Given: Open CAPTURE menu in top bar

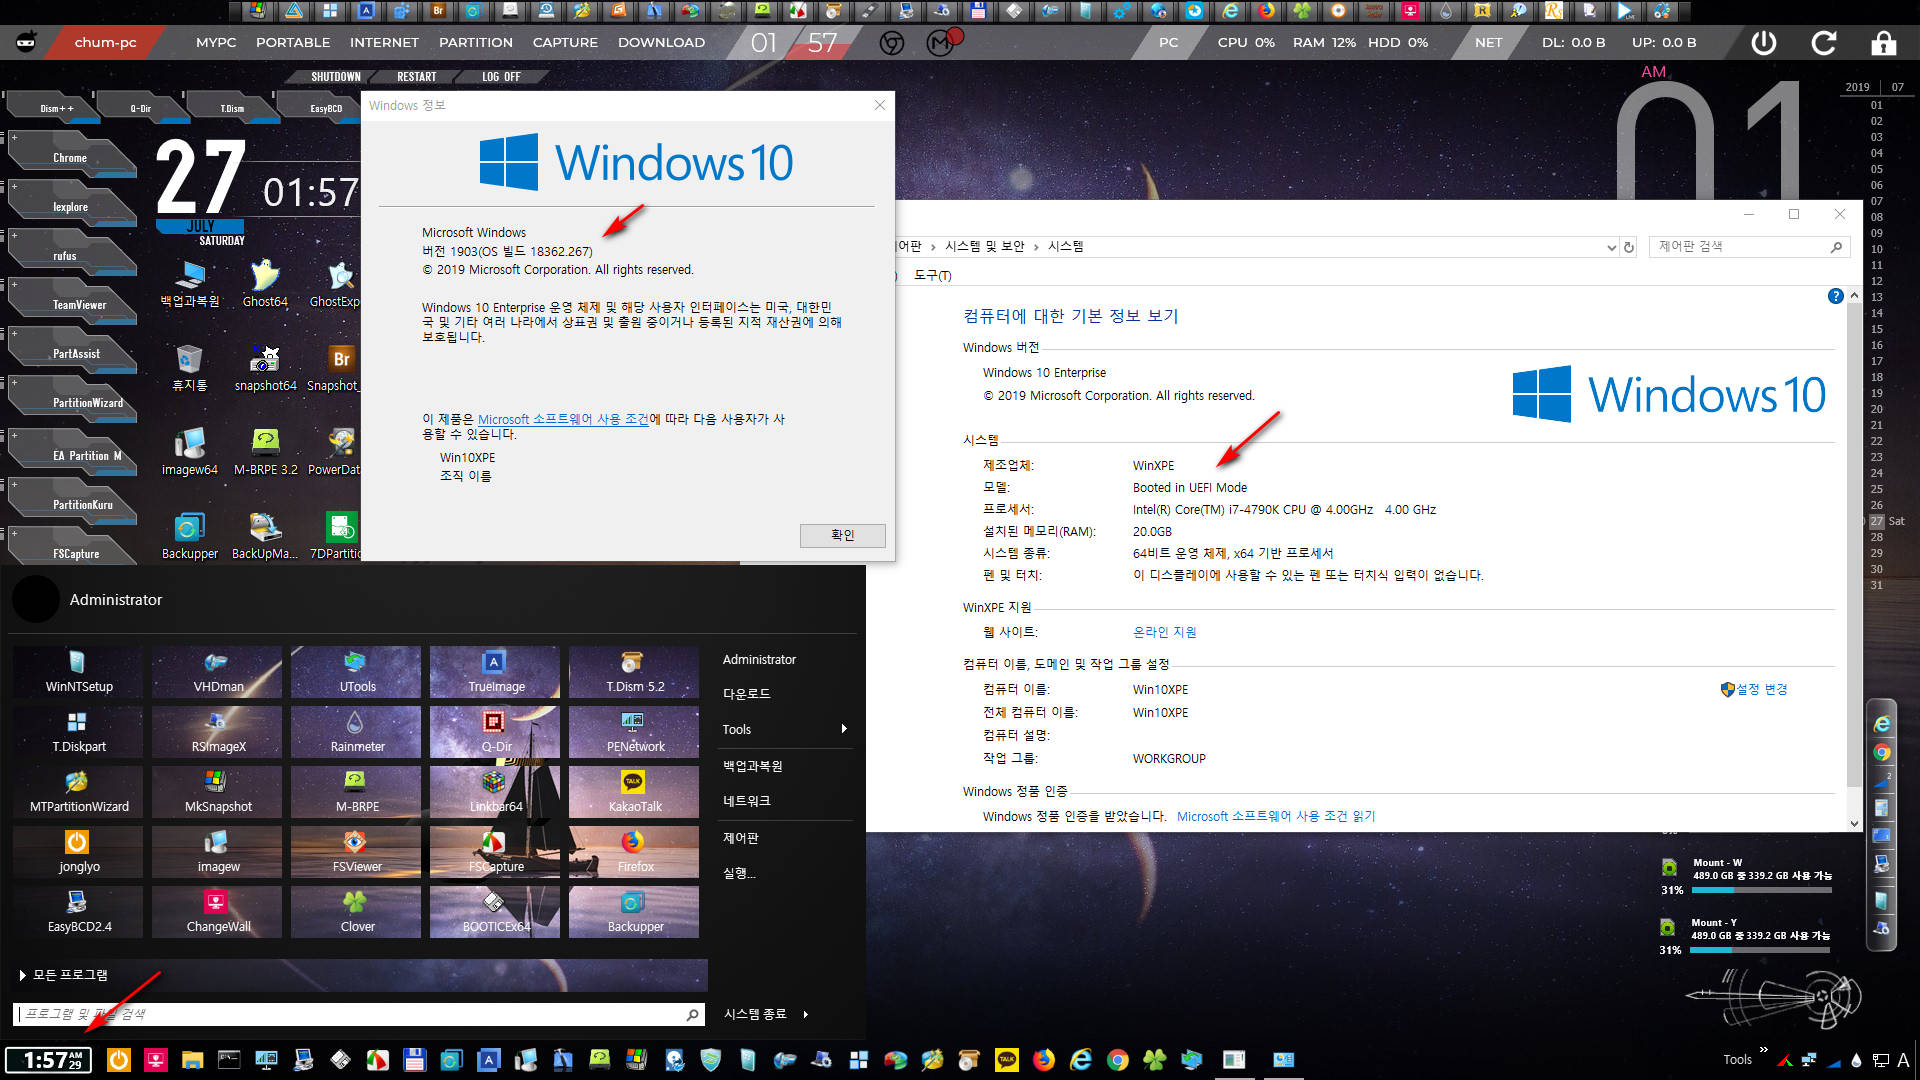Looking at the screenshot, I should (x=565, y=43).
